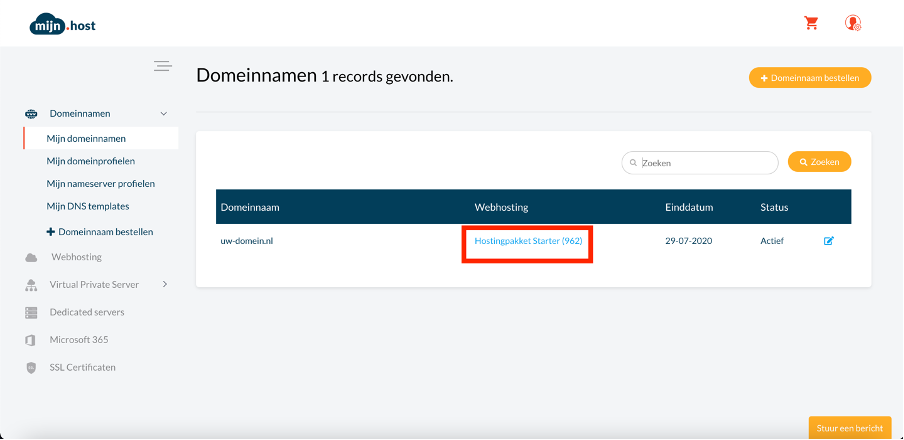Open the Hostingpakket Starter (962) link

(x=528, y=241)
